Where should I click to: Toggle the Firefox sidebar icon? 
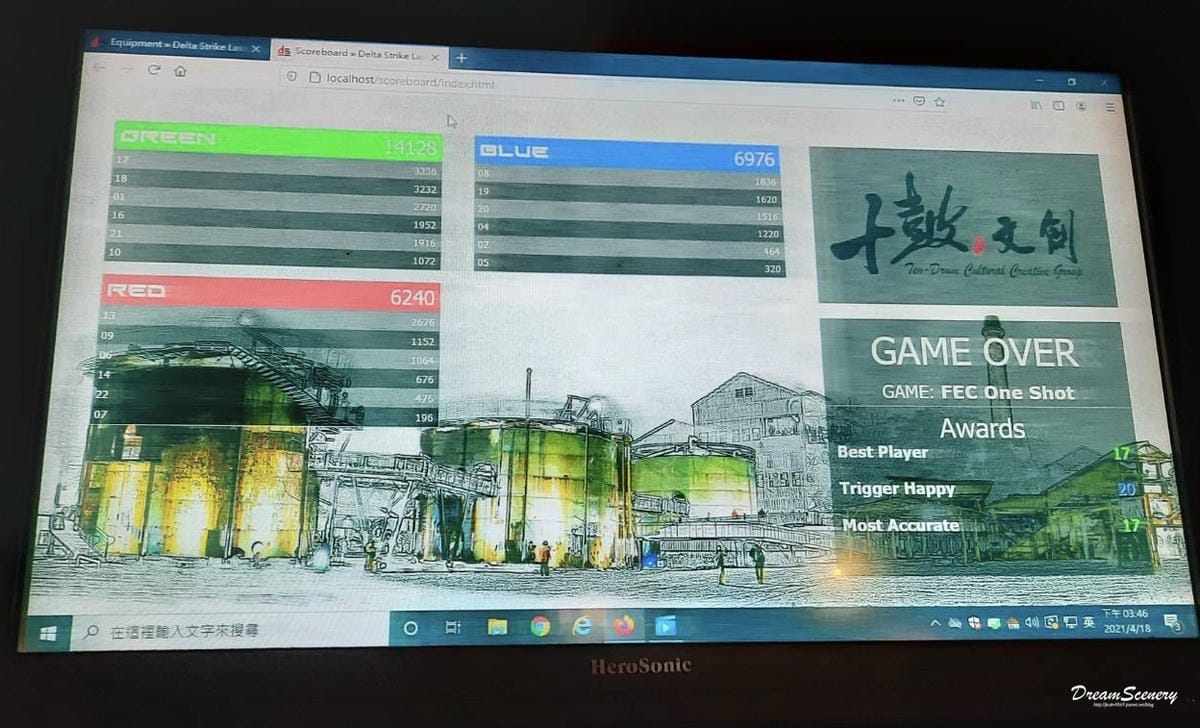point(1059,106)
